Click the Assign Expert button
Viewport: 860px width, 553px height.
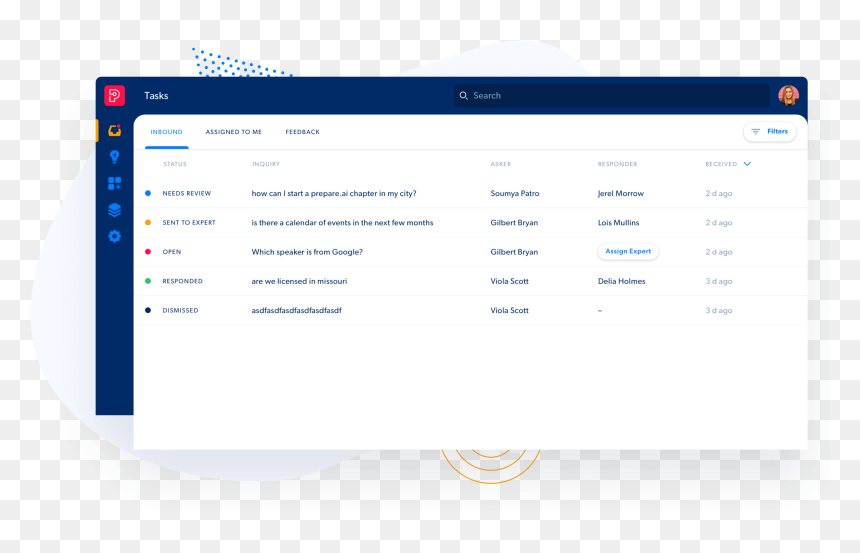tap(628, 251)
